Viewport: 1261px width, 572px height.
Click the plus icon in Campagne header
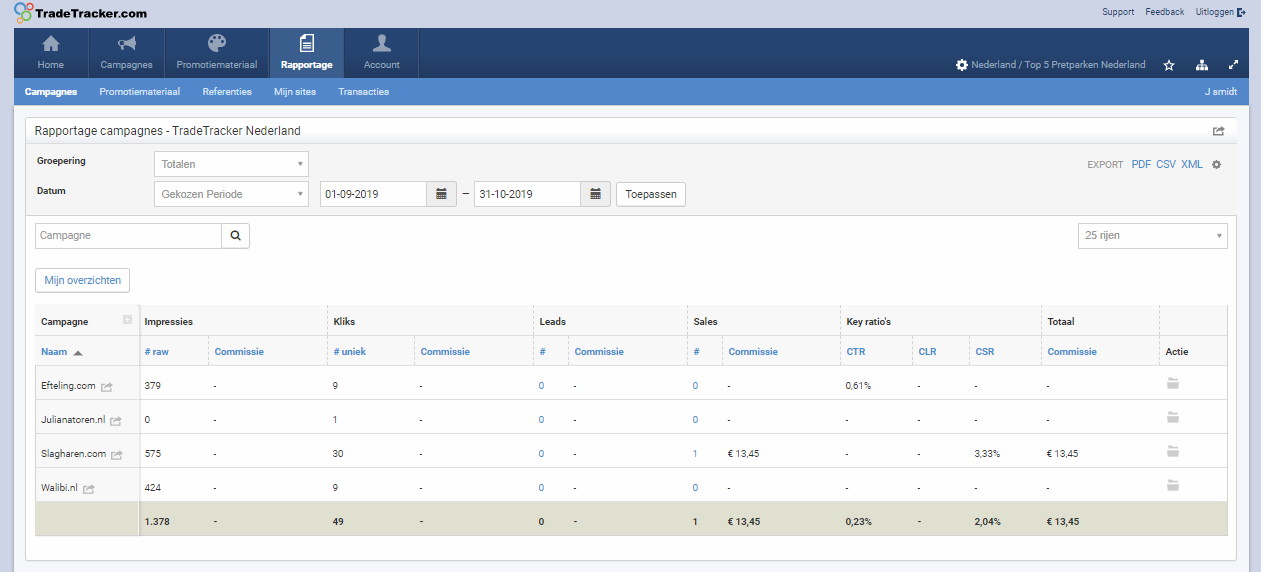click(x=127, y=320)
